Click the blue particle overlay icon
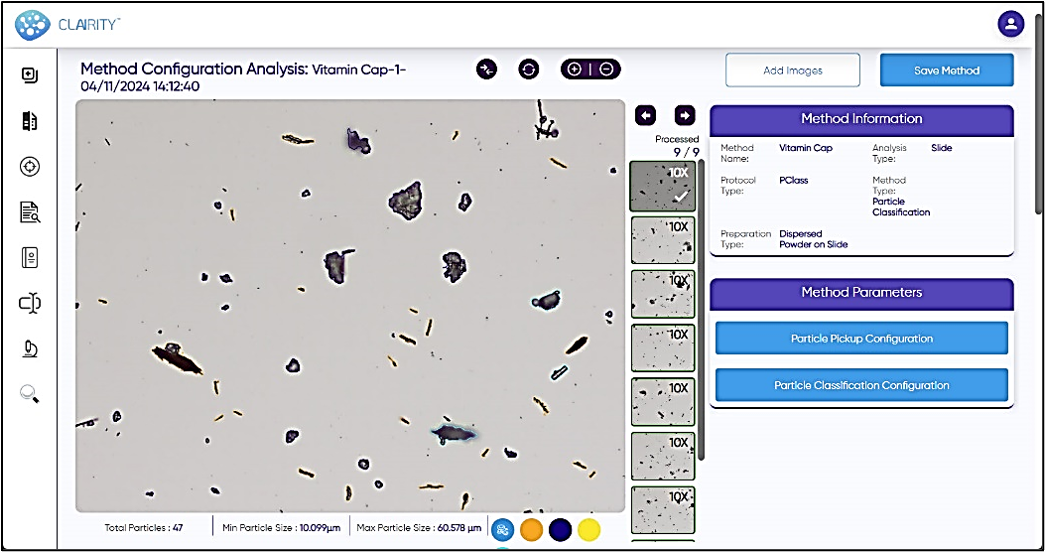The height and width of the screenshot is (556, 1051). coord(503,529)
